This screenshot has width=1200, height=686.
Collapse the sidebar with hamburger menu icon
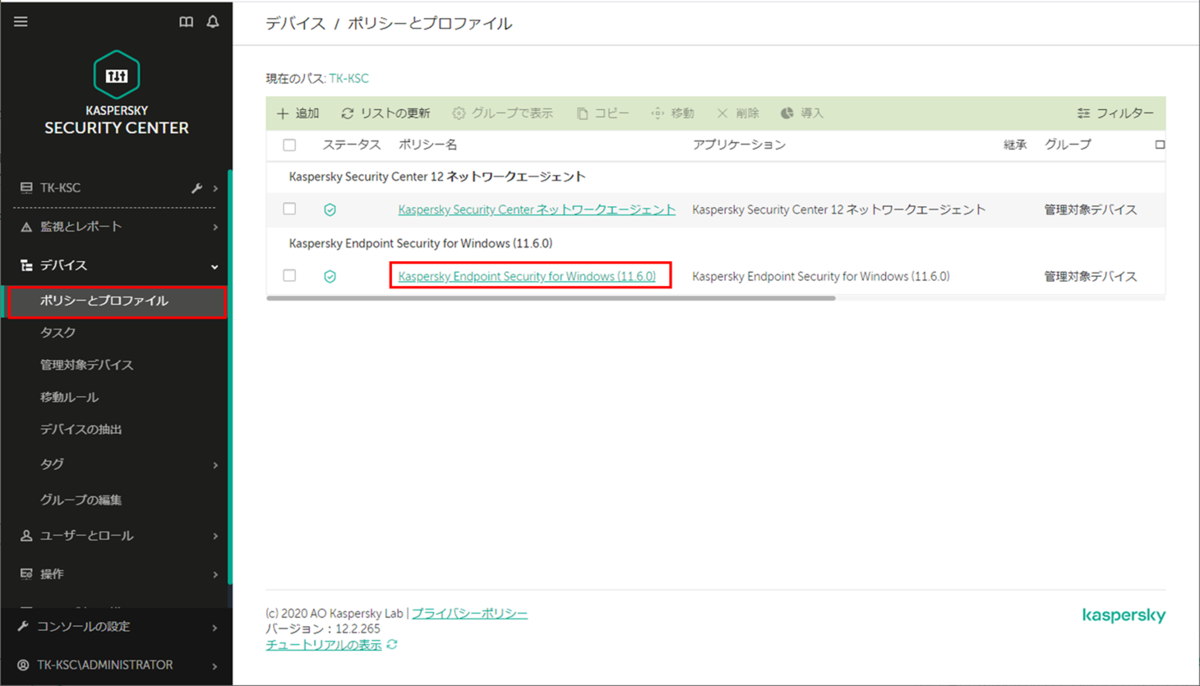[20, 20]
